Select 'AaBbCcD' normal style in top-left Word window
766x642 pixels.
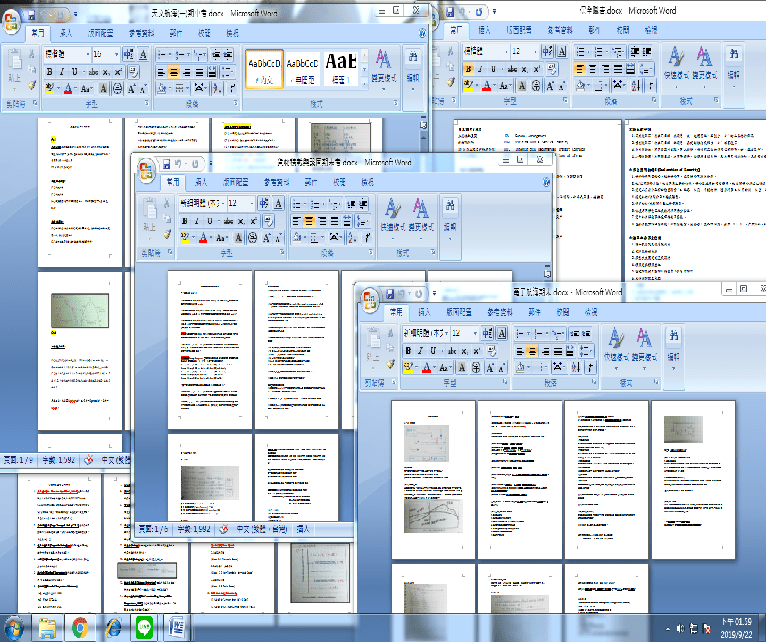coord(264,69)
